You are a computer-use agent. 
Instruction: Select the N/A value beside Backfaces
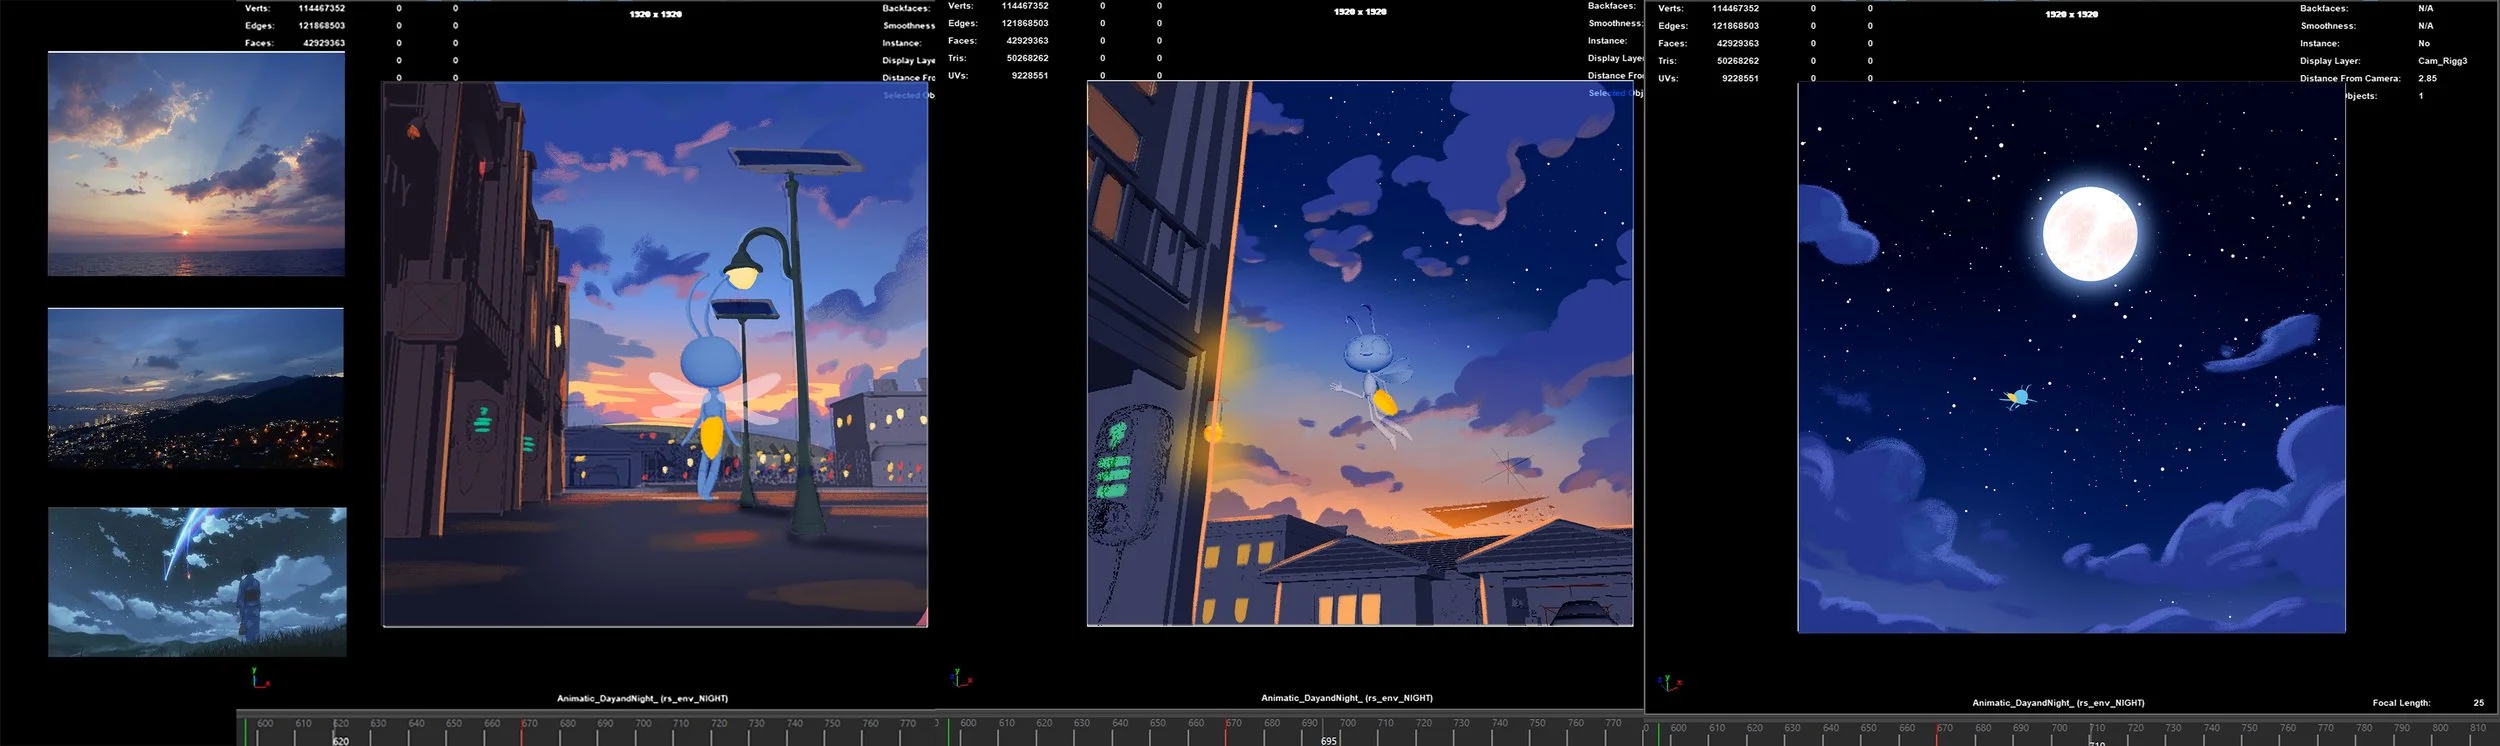pos(2425,9)
